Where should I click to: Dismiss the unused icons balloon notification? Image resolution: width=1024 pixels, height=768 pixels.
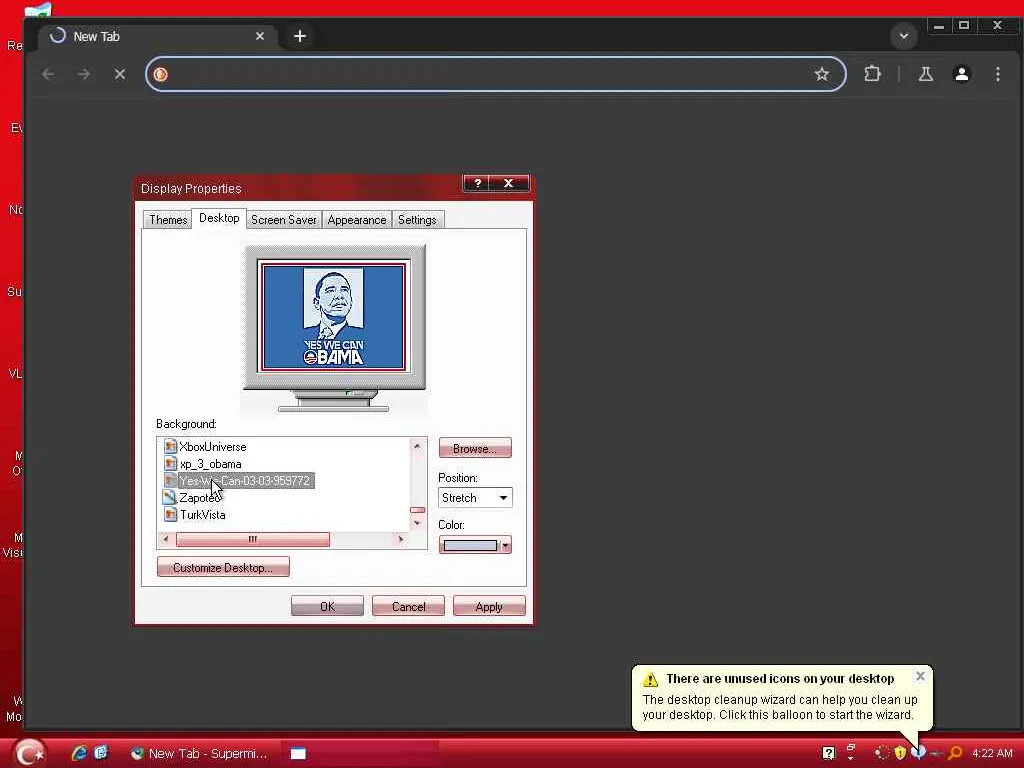point(920,676)
